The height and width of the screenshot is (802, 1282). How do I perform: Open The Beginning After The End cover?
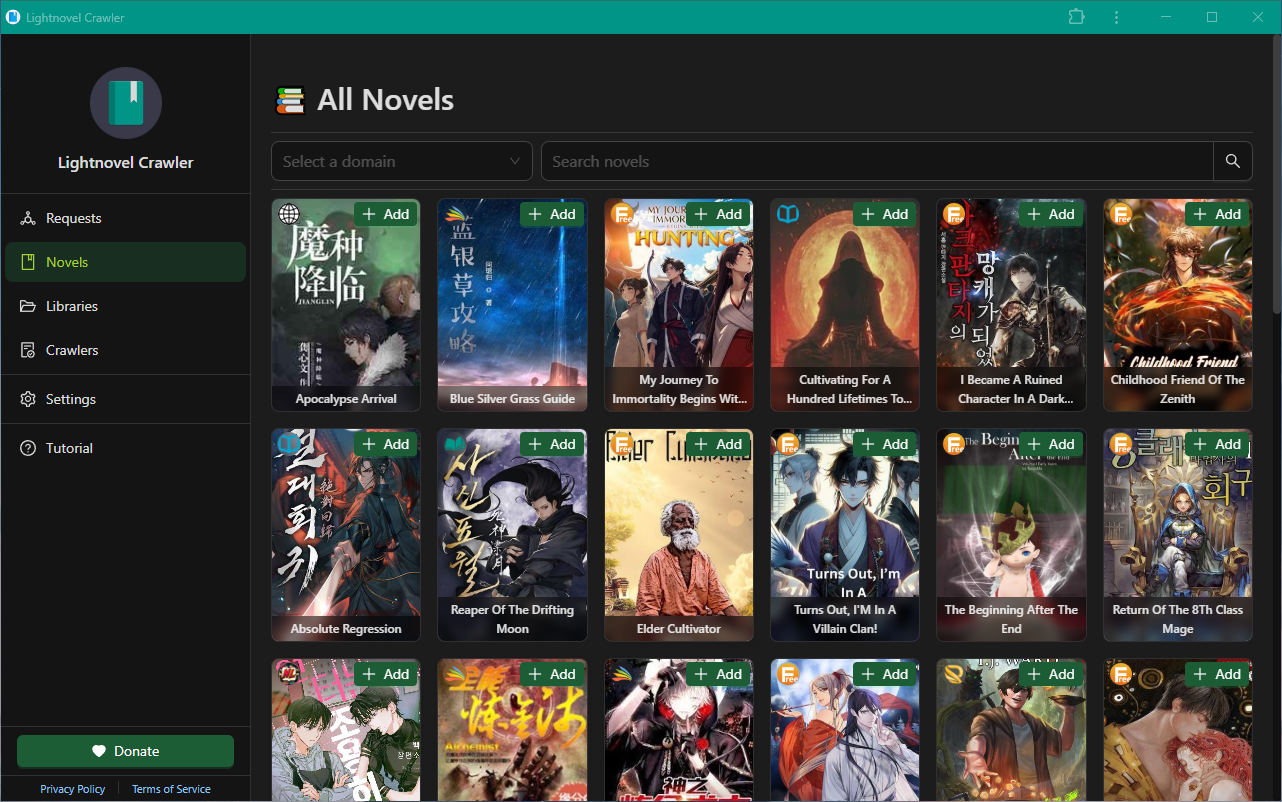[x=1011, y=535]
